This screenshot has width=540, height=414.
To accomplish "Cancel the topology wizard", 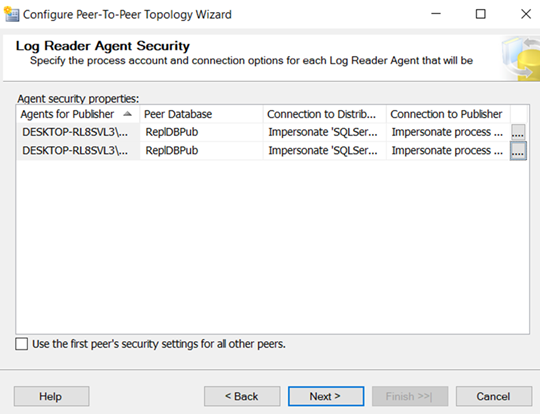I will (494, 396).
